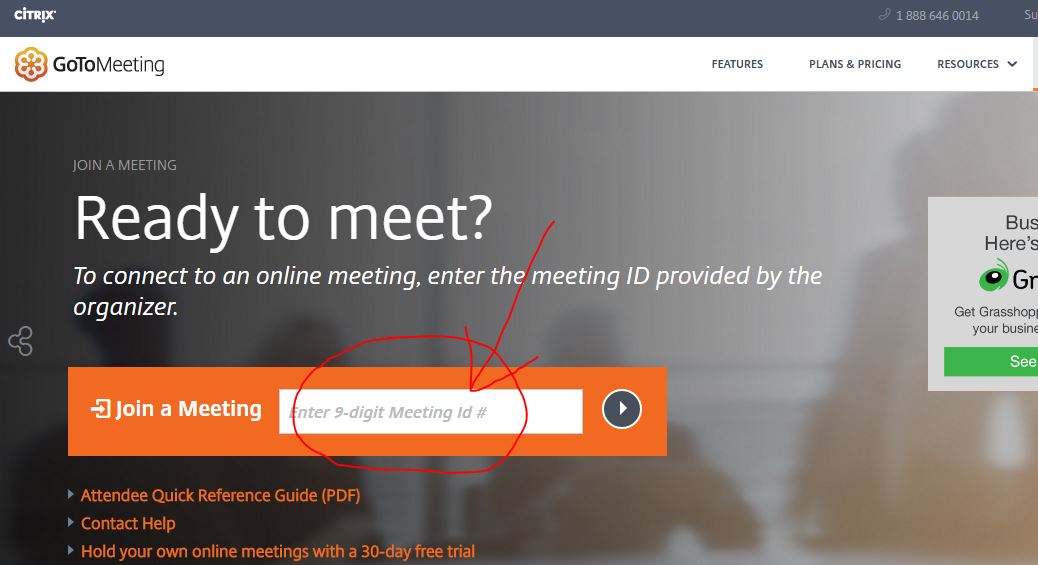Click the GoToMeeting flower logo
The width and height of the screenshot is (1038, 565).
click(x=30, y=64)
